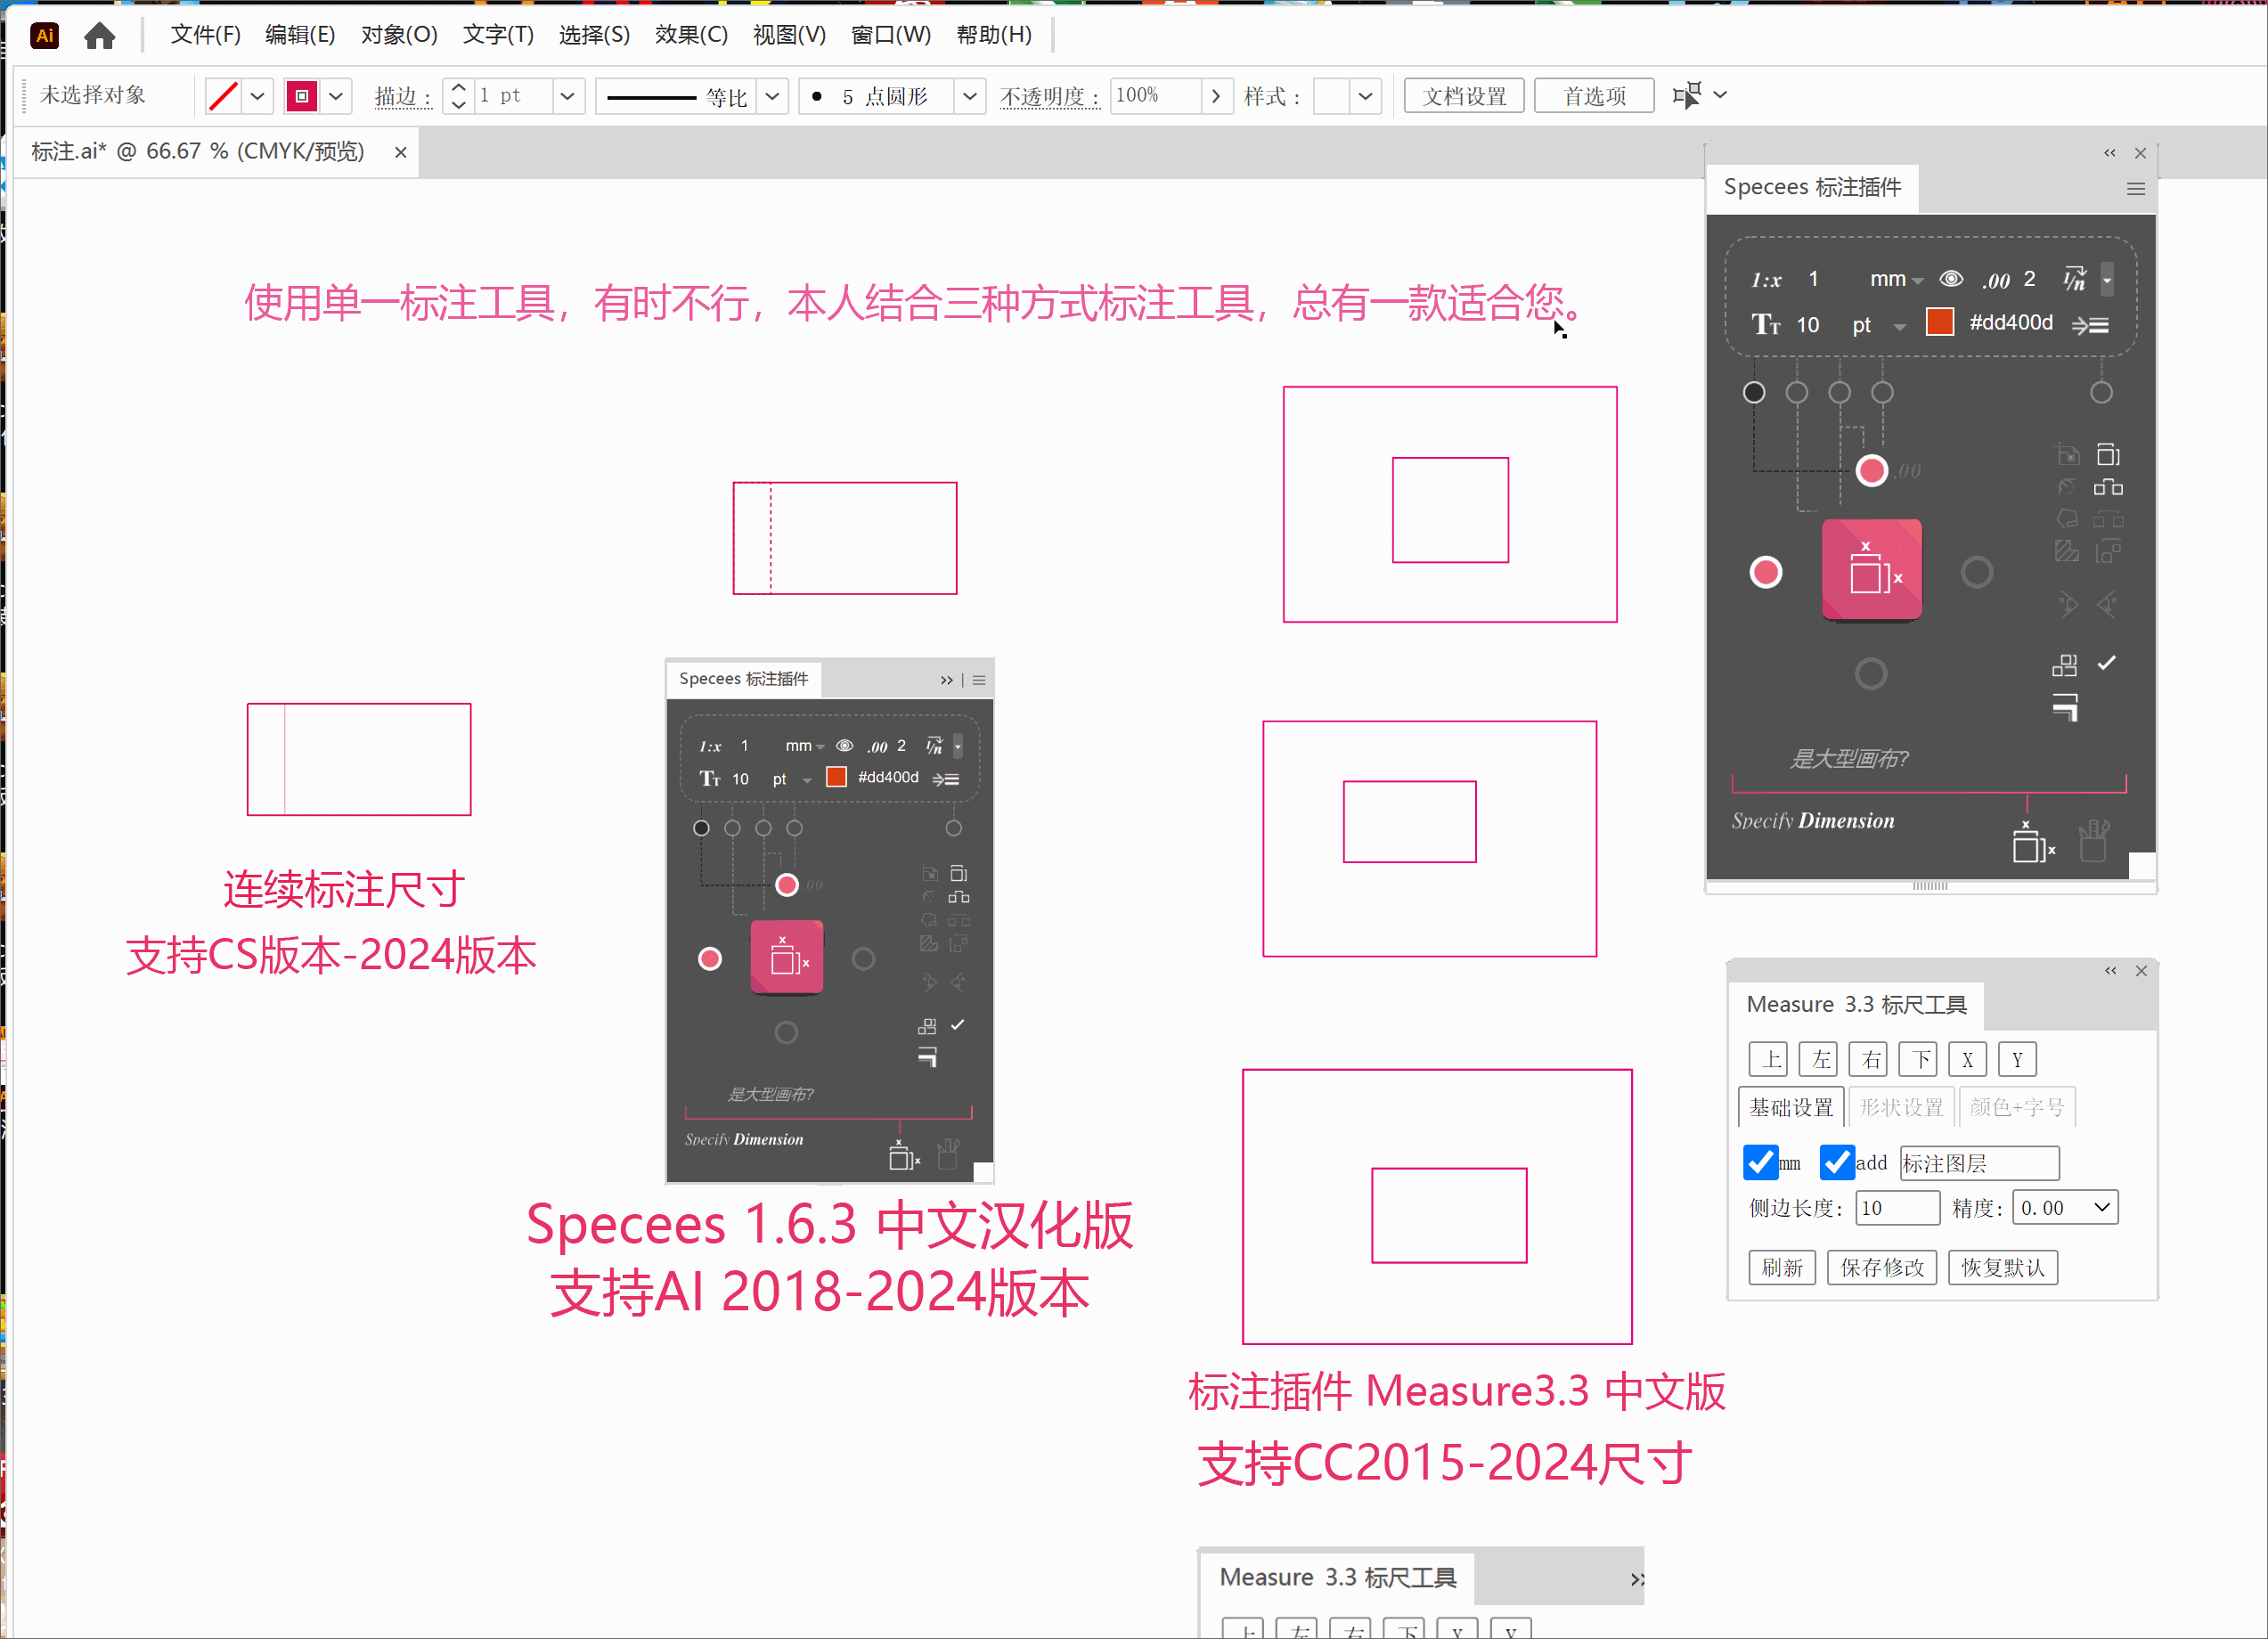
Task: Open the 文件(F) menu
Action: [x=205, y=35]
